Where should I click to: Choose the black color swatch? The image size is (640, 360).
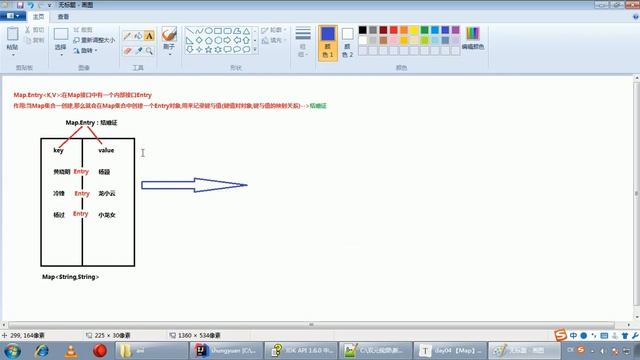(x=362, y=30)
